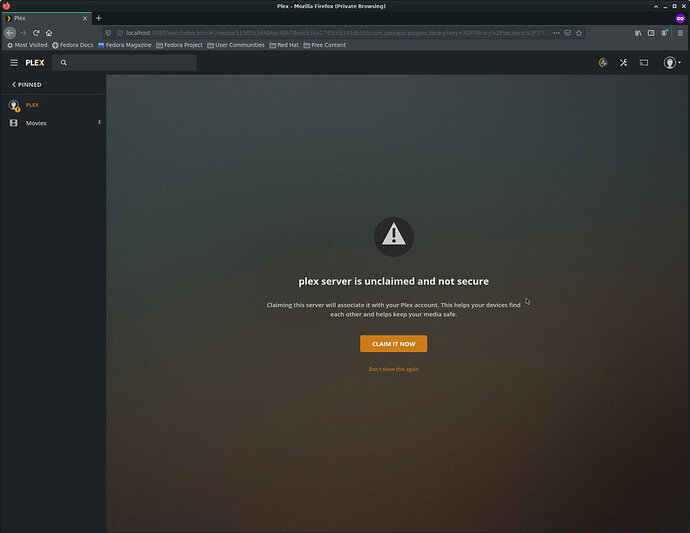
Task: Click the title bar up-arrow button
Action: 656,6
